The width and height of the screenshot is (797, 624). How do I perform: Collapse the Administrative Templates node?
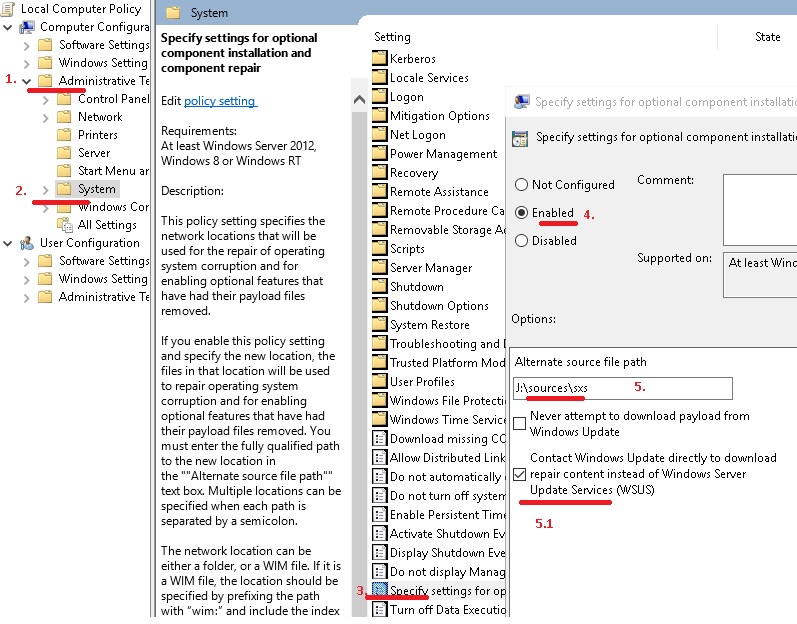click(x=27, y=81)
